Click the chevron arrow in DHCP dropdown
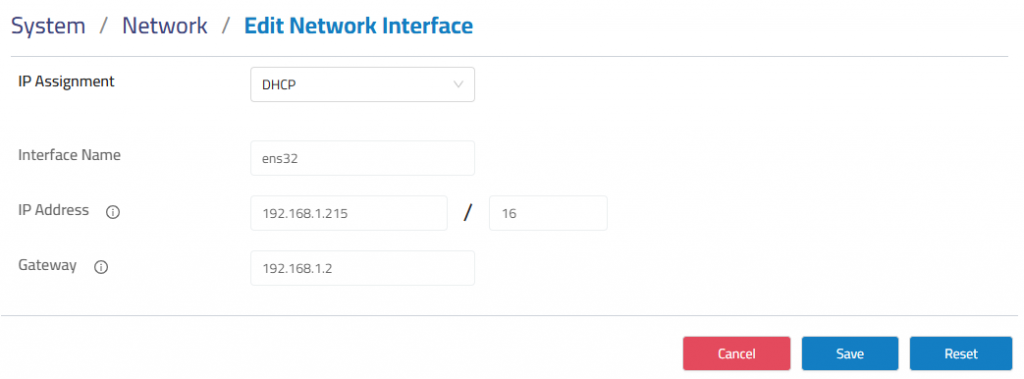 [458, 85]
